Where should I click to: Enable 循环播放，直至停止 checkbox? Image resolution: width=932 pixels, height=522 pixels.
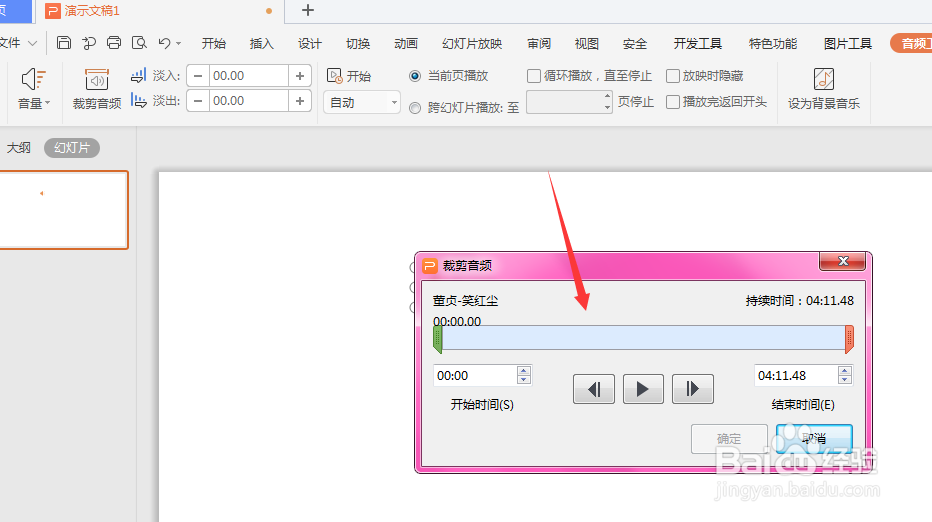click(x=534, y=76)
